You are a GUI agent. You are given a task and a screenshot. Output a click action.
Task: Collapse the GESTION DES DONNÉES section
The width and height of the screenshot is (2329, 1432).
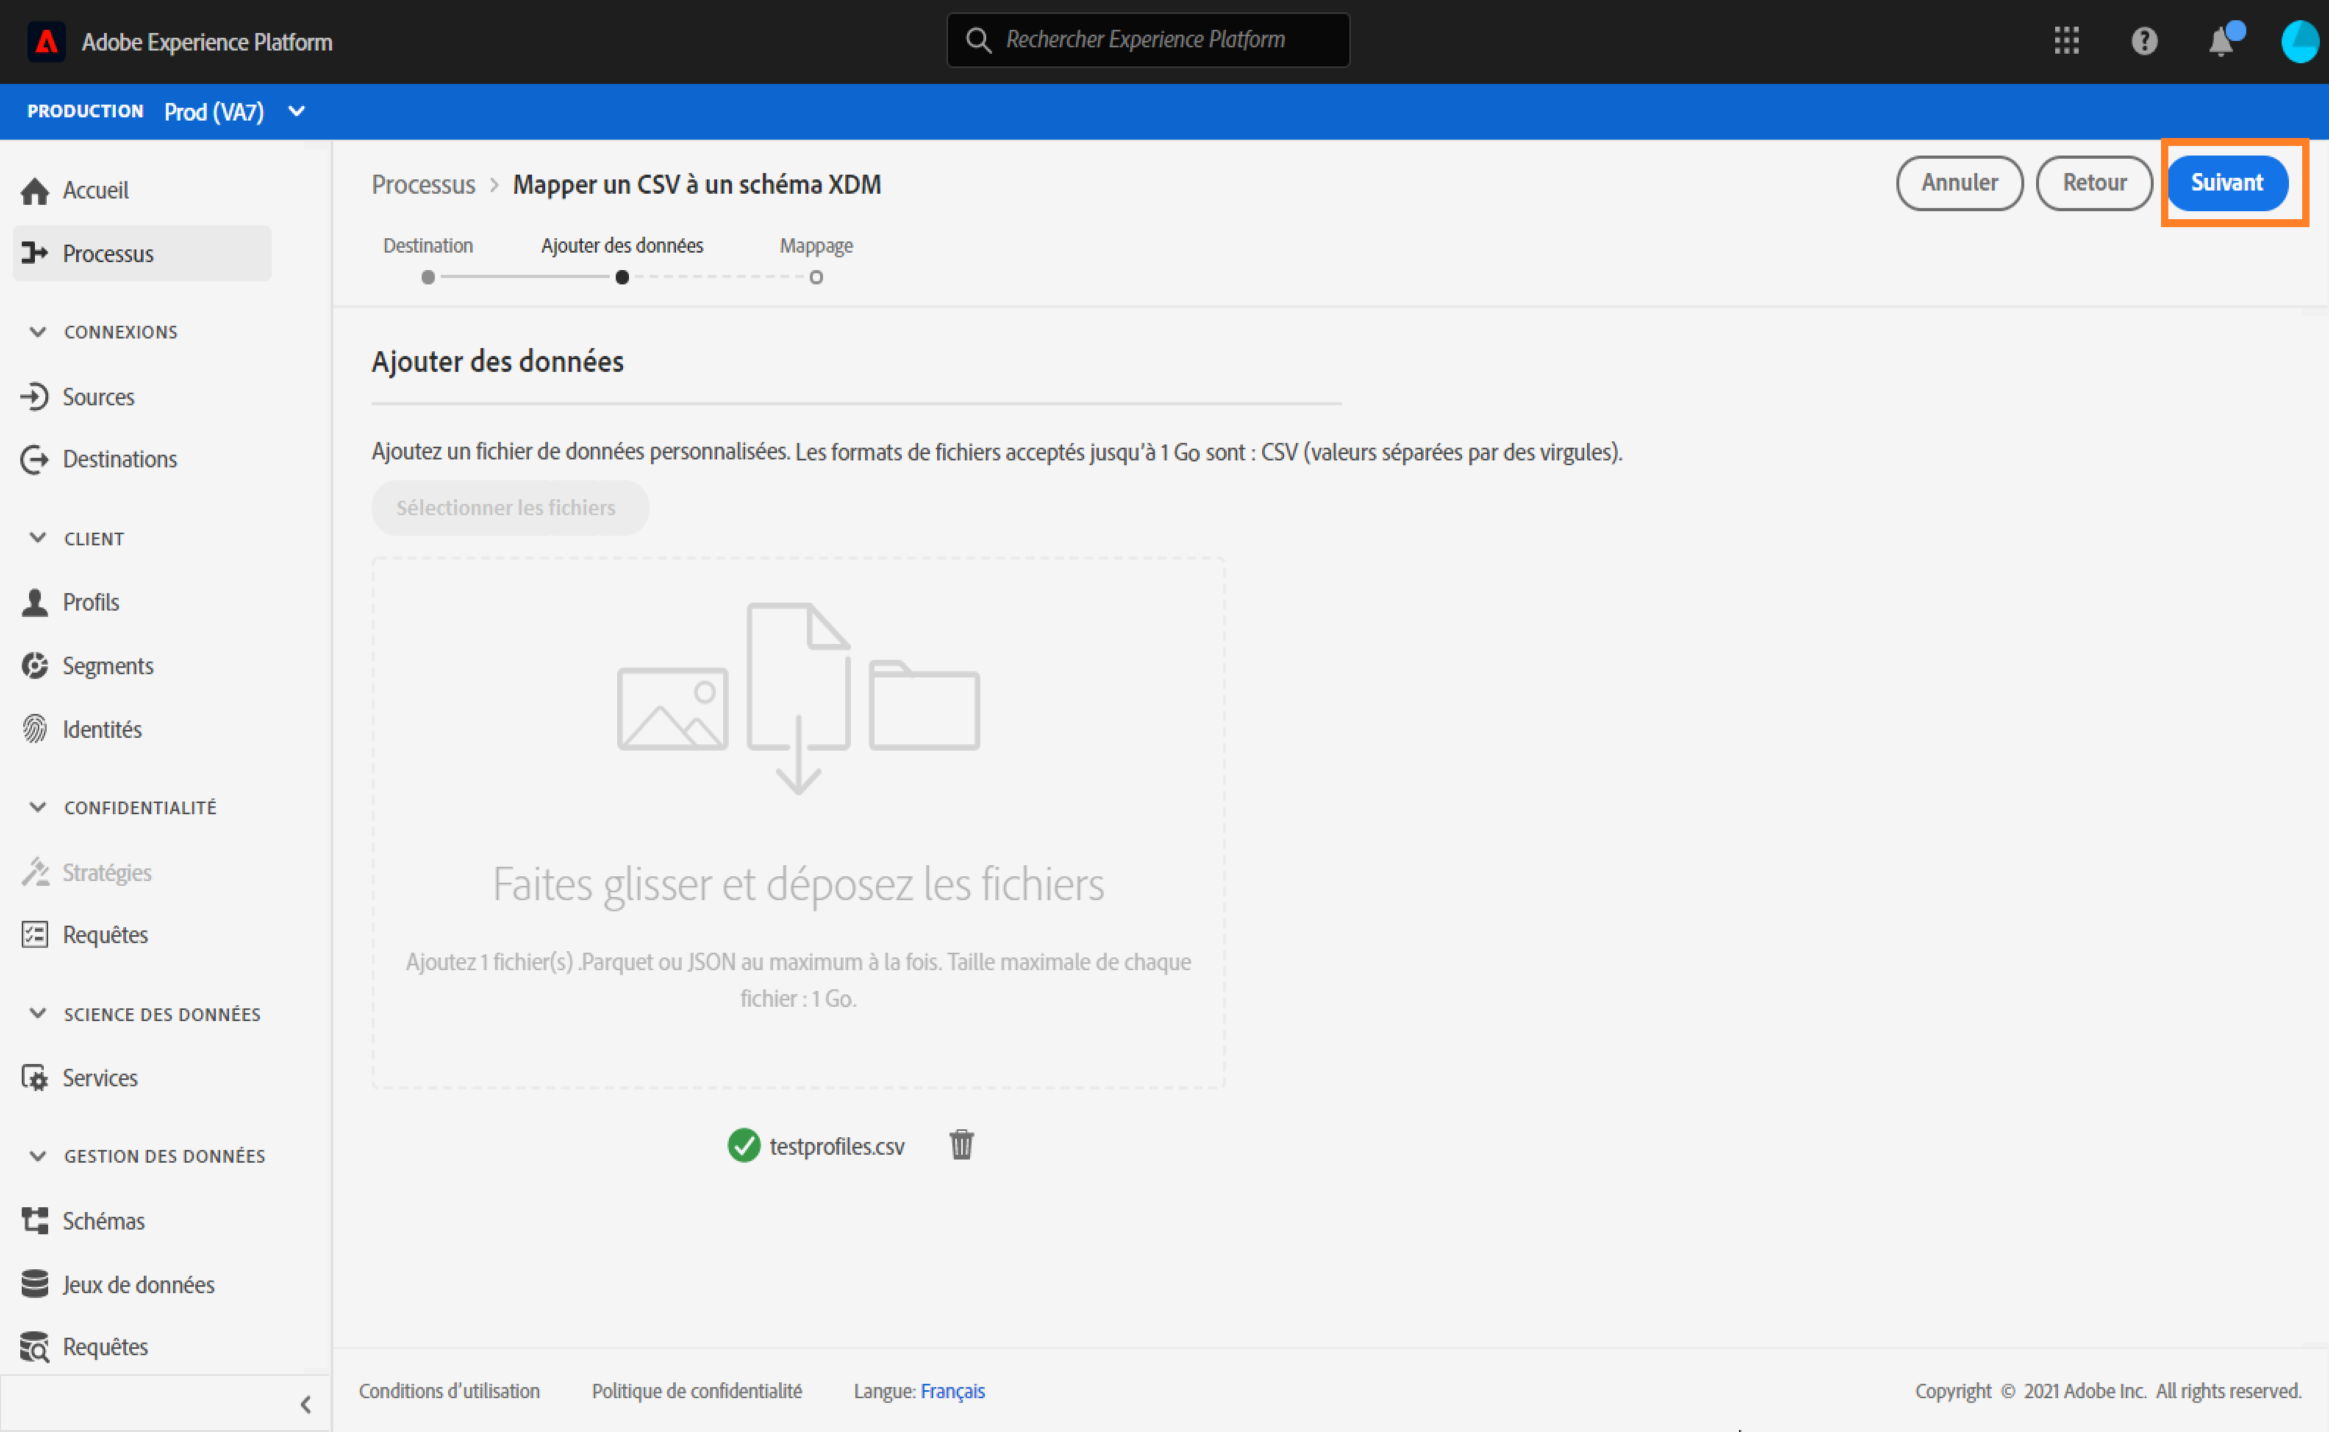[38, 1156]
